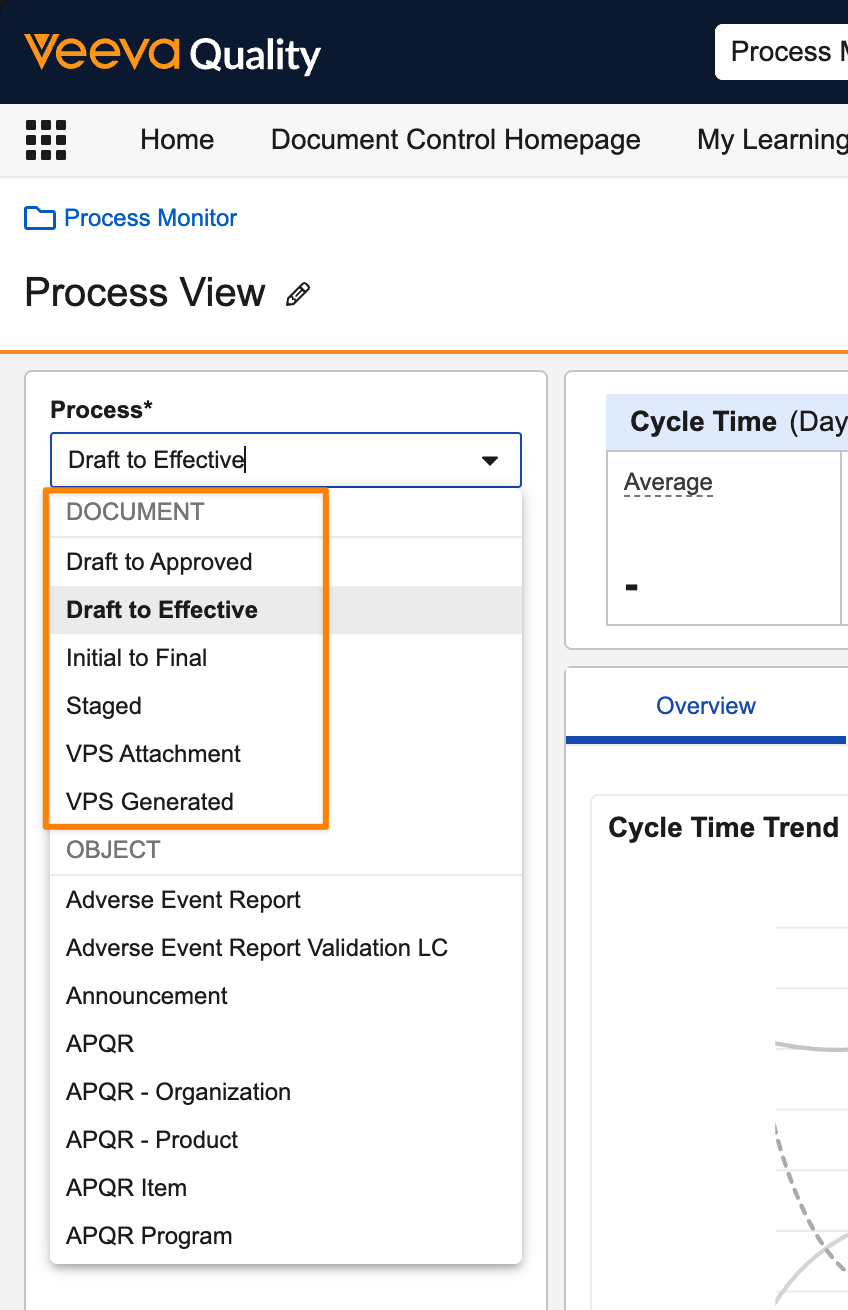
Task: Click the Veeva Quality logo
Action: click(172, 53)
